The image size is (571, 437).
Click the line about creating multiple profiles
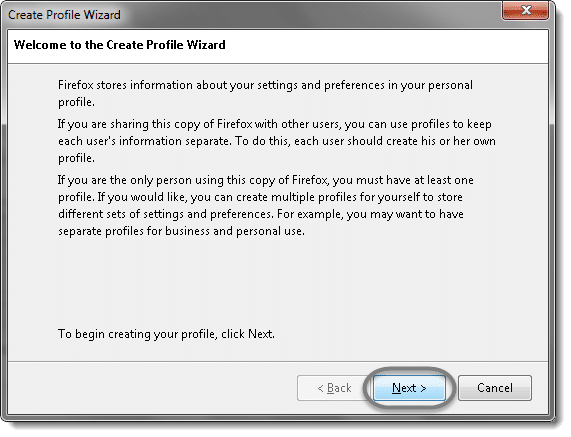tap(260, 197)
